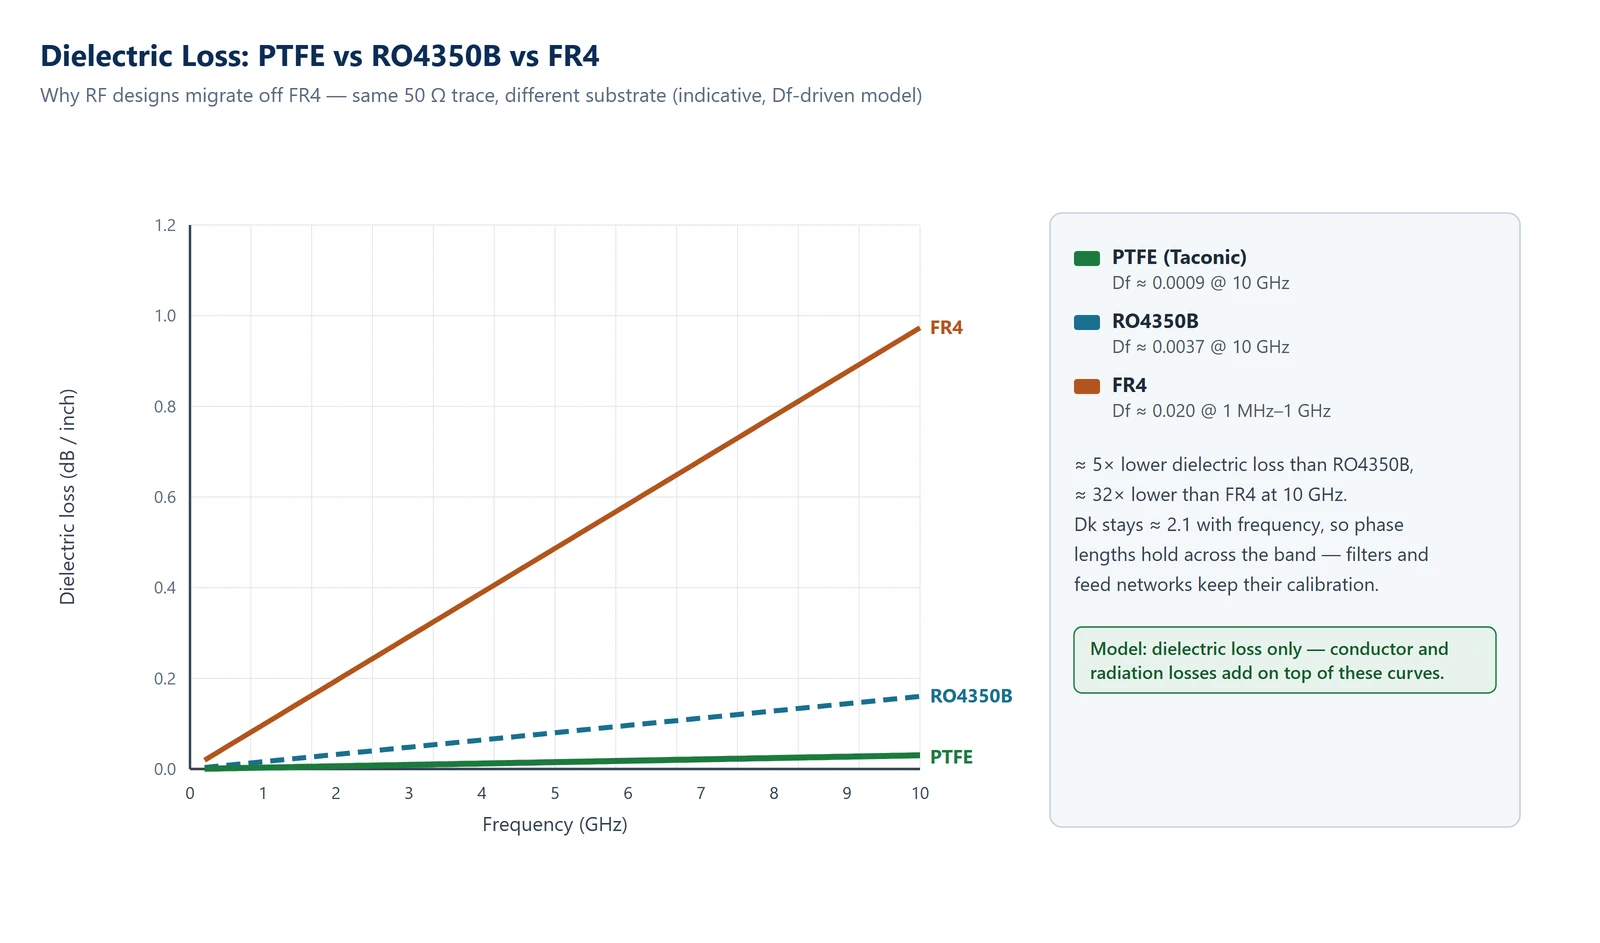This screenshot has height=943, width=1600.
Task: Click the orange FR4 legend swatch
Action: pos(1086,386)
